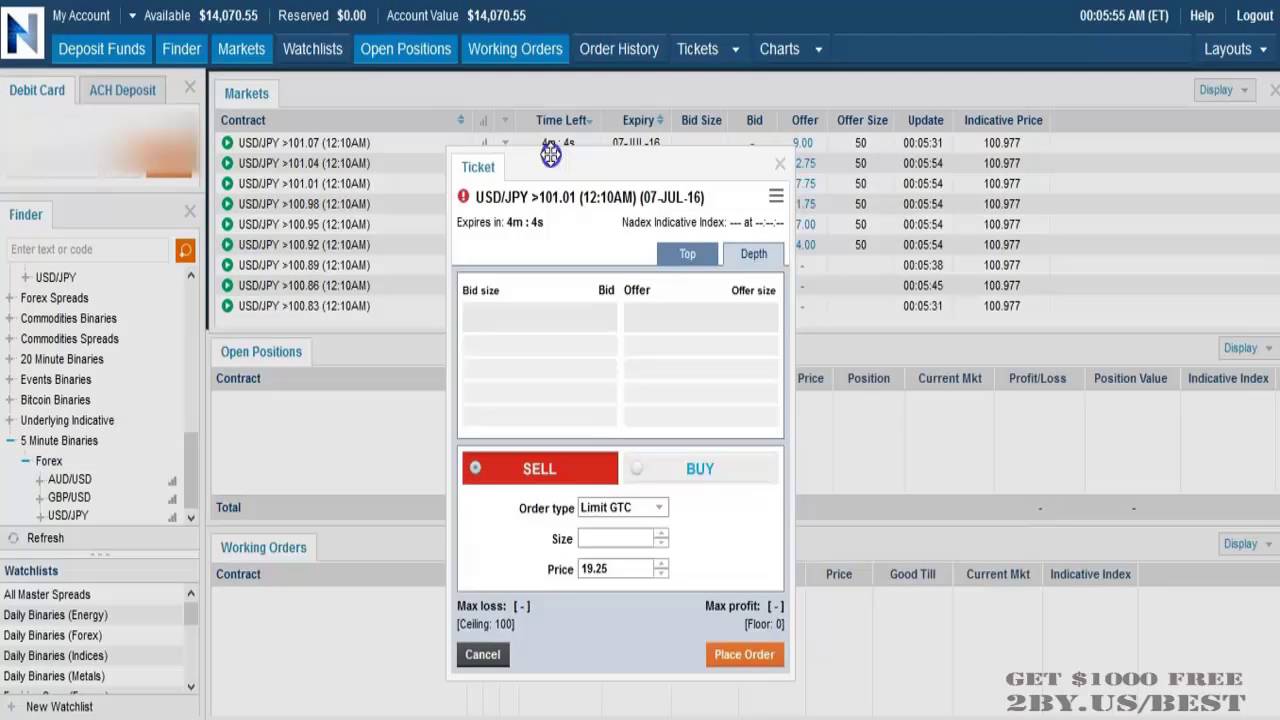1280x720 pixels.
Task: Open the Open Positions Display dropdown
Action: (x=1248, y=348)
